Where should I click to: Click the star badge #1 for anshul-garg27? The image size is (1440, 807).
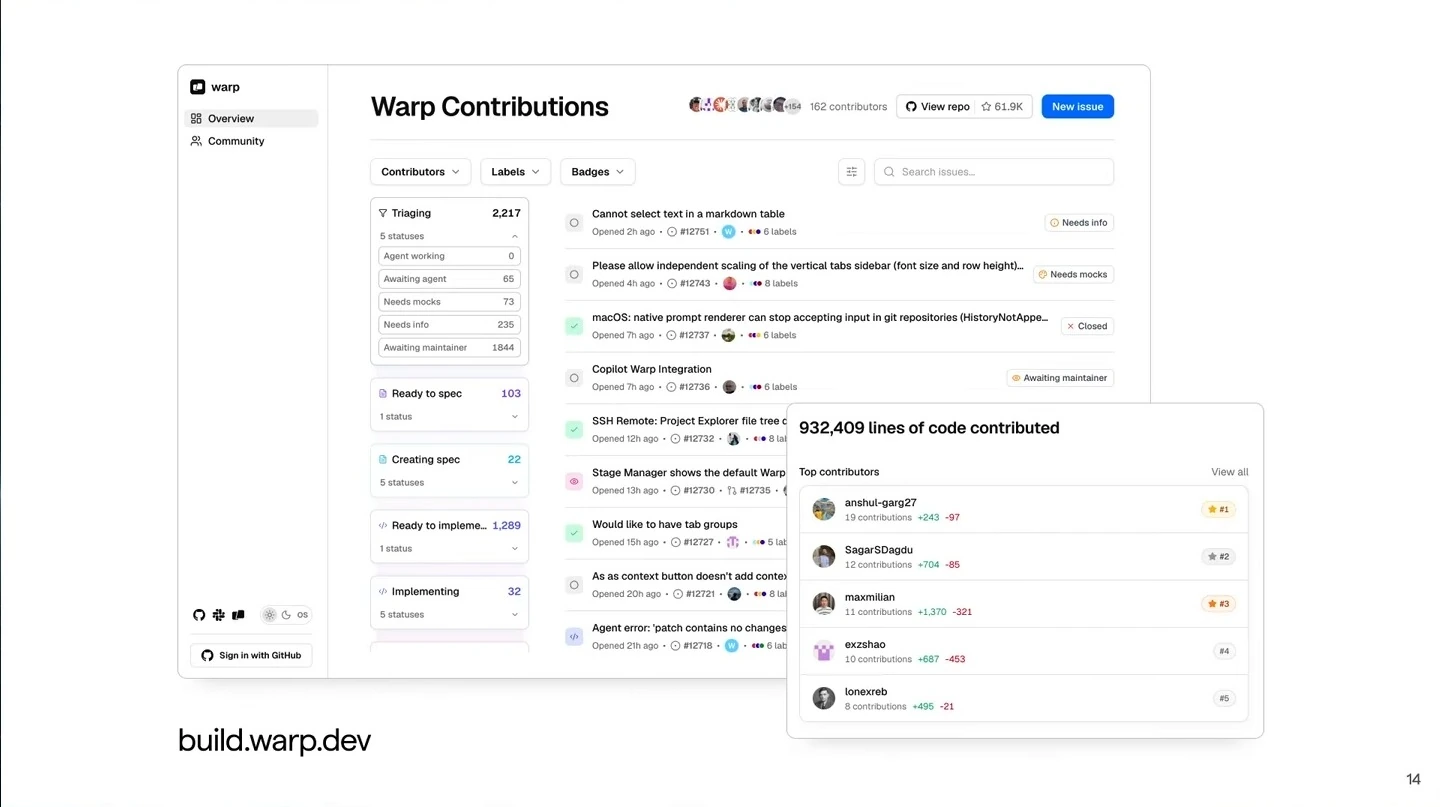pos(1219,509)
